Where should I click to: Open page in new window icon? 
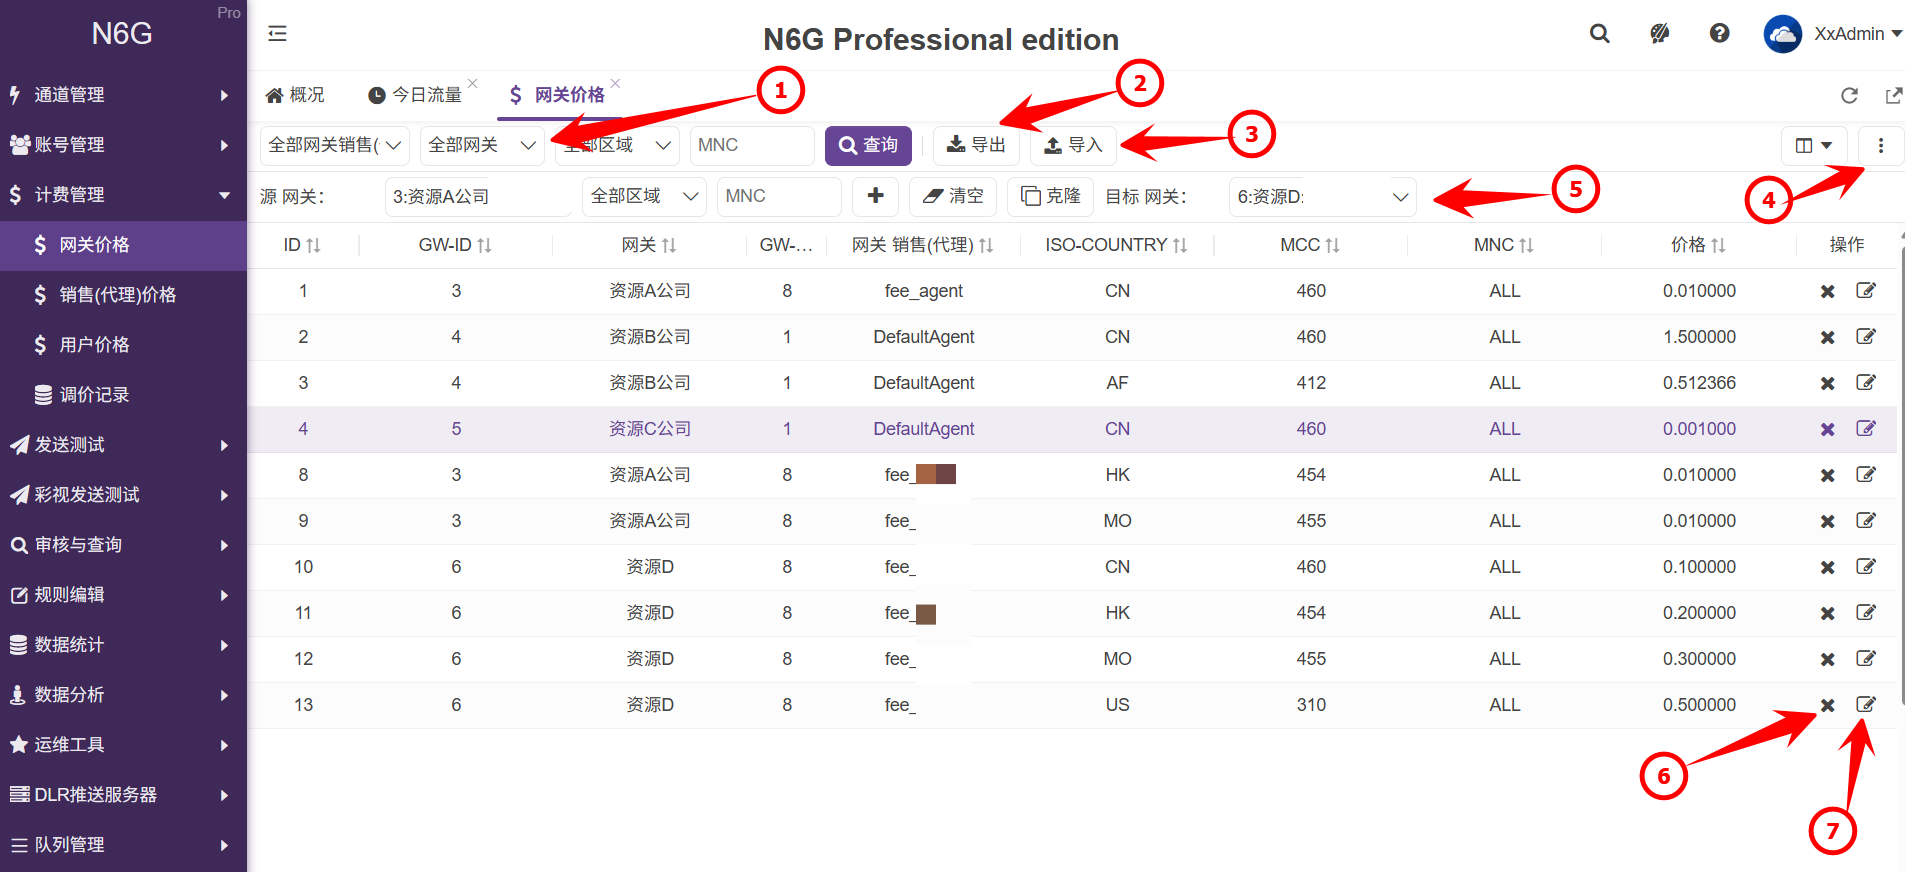[x=1893, y=95]
